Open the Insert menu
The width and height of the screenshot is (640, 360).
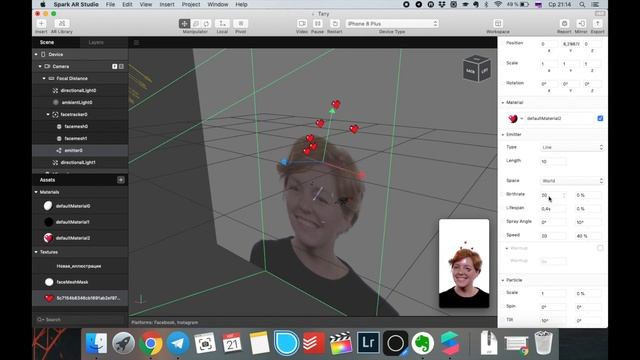point(167,4)
